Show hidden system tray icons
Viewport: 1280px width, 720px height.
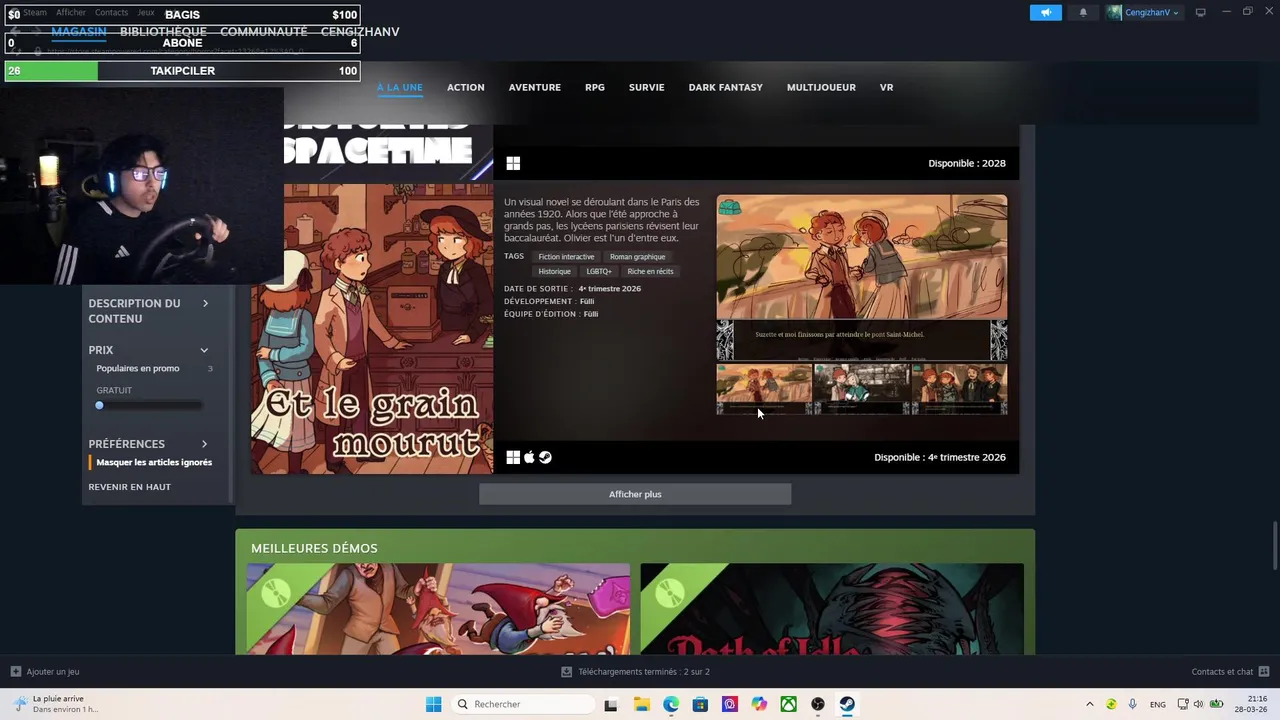[x=1090, y=704]
